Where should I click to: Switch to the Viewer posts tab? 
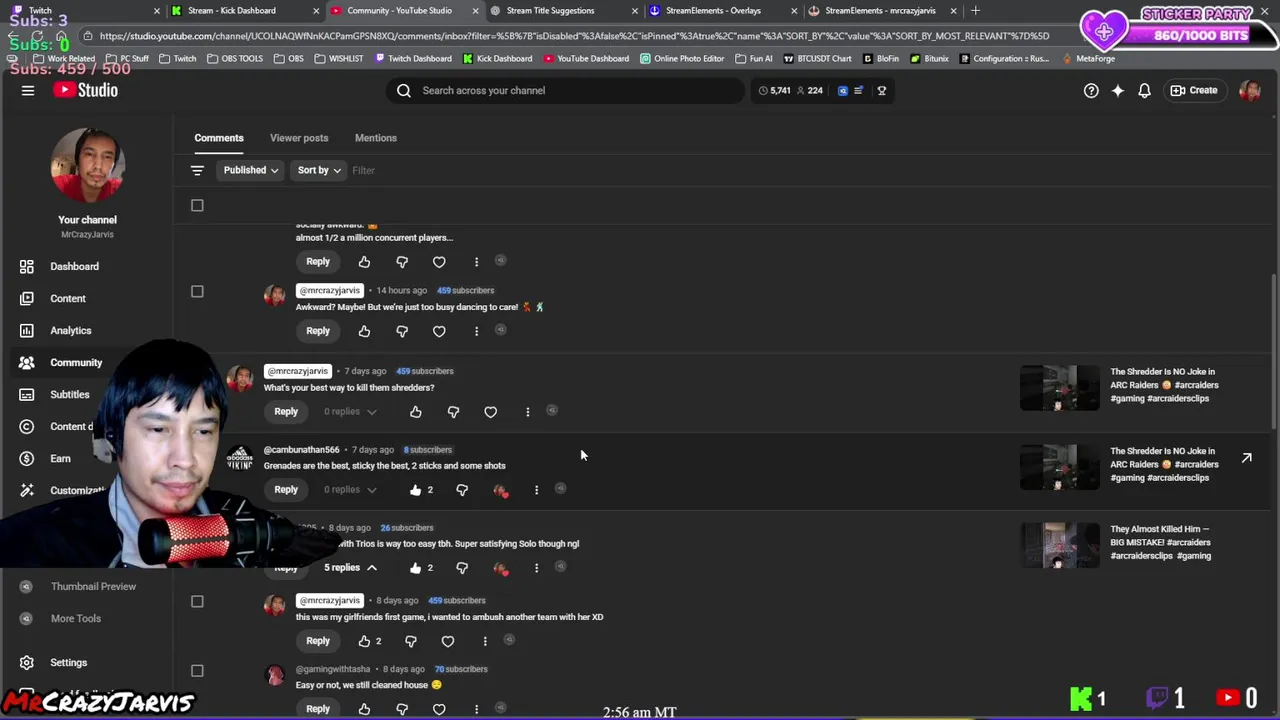point(299,138)
